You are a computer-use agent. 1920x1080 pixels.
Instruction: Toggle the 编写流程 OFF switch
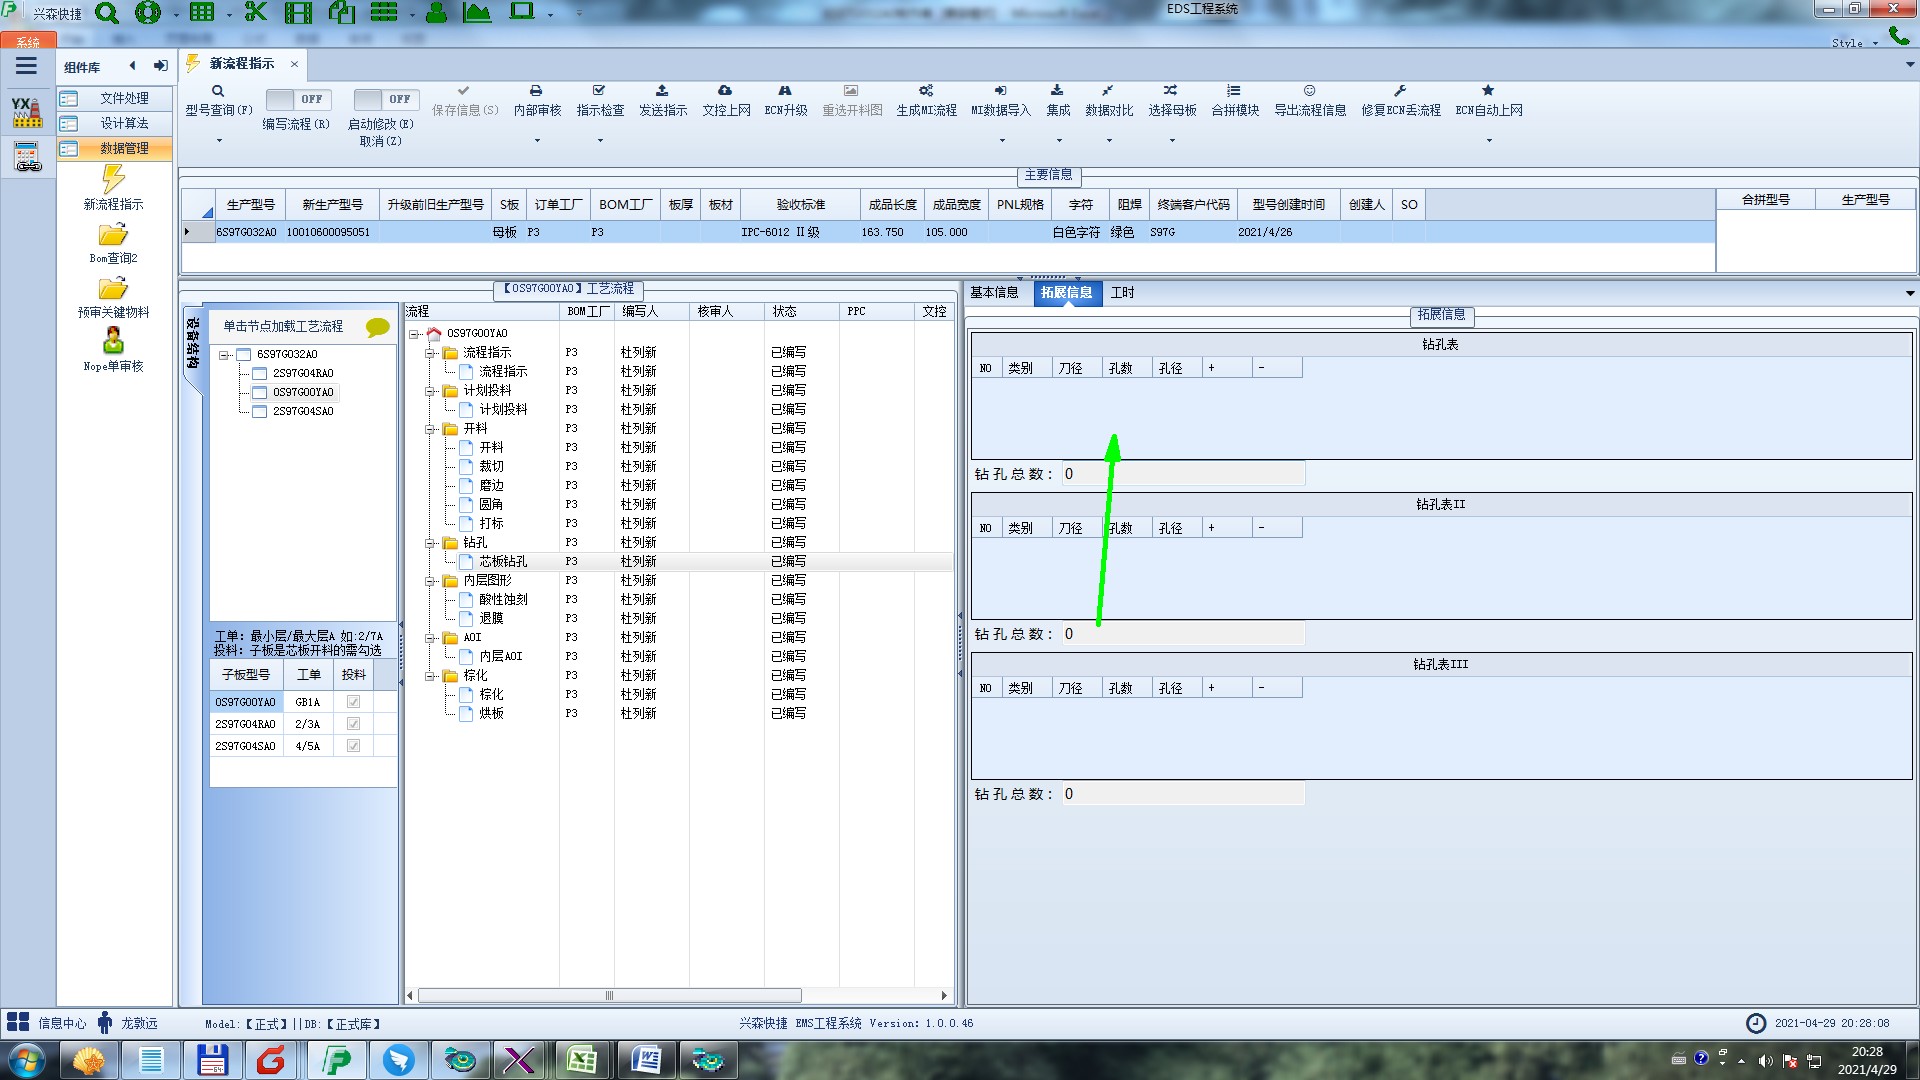tap(297, 99)
